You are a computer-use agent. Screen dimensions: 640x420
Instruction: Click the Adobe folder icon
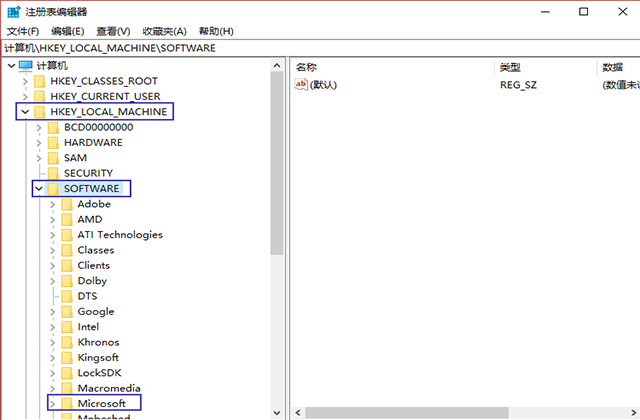coord(67,204)
